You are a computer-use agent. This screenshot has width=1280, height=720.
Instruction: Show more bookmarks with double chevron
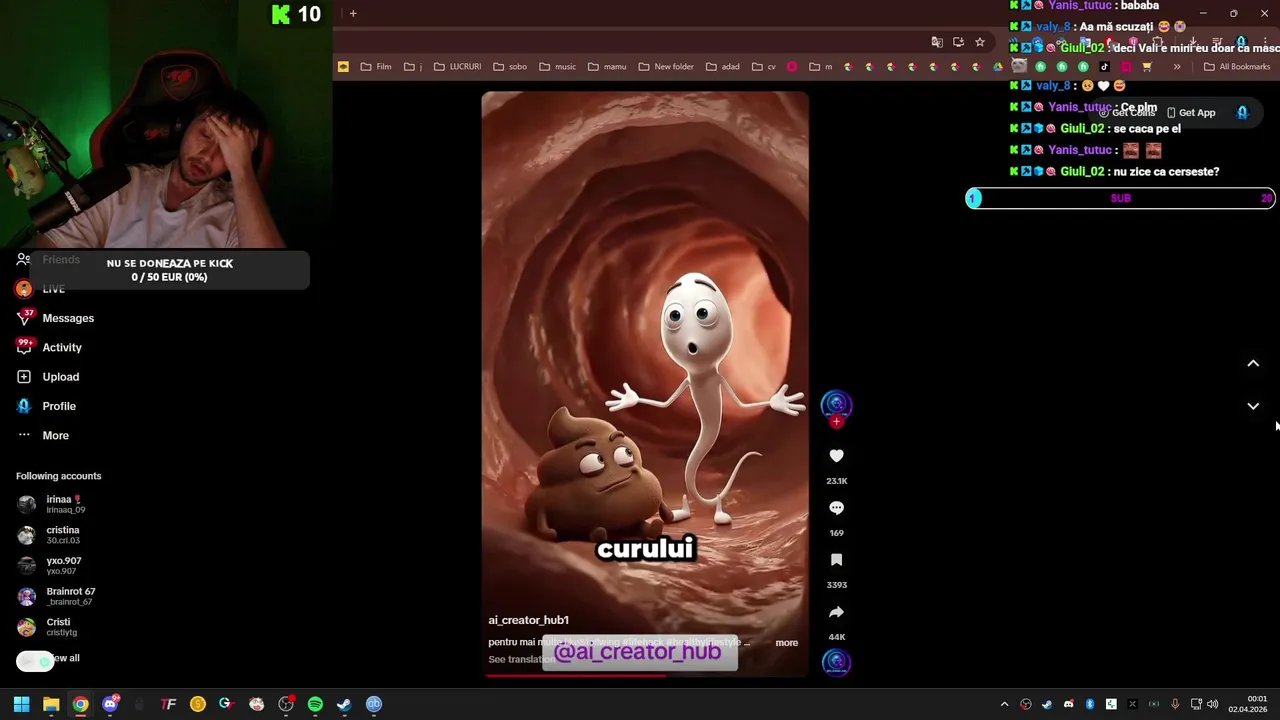(x=1176, y=67)
